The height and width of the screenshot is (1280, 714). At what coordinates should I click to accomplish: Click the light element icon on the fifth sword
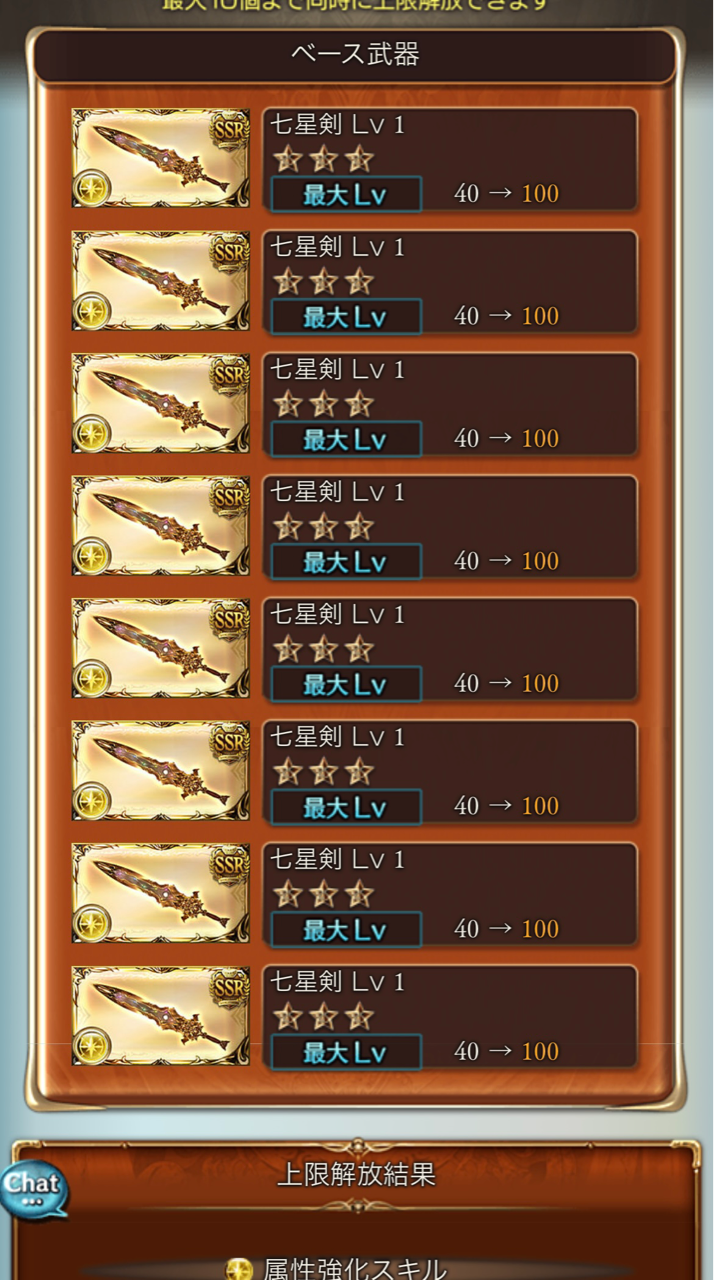point(92,678)
